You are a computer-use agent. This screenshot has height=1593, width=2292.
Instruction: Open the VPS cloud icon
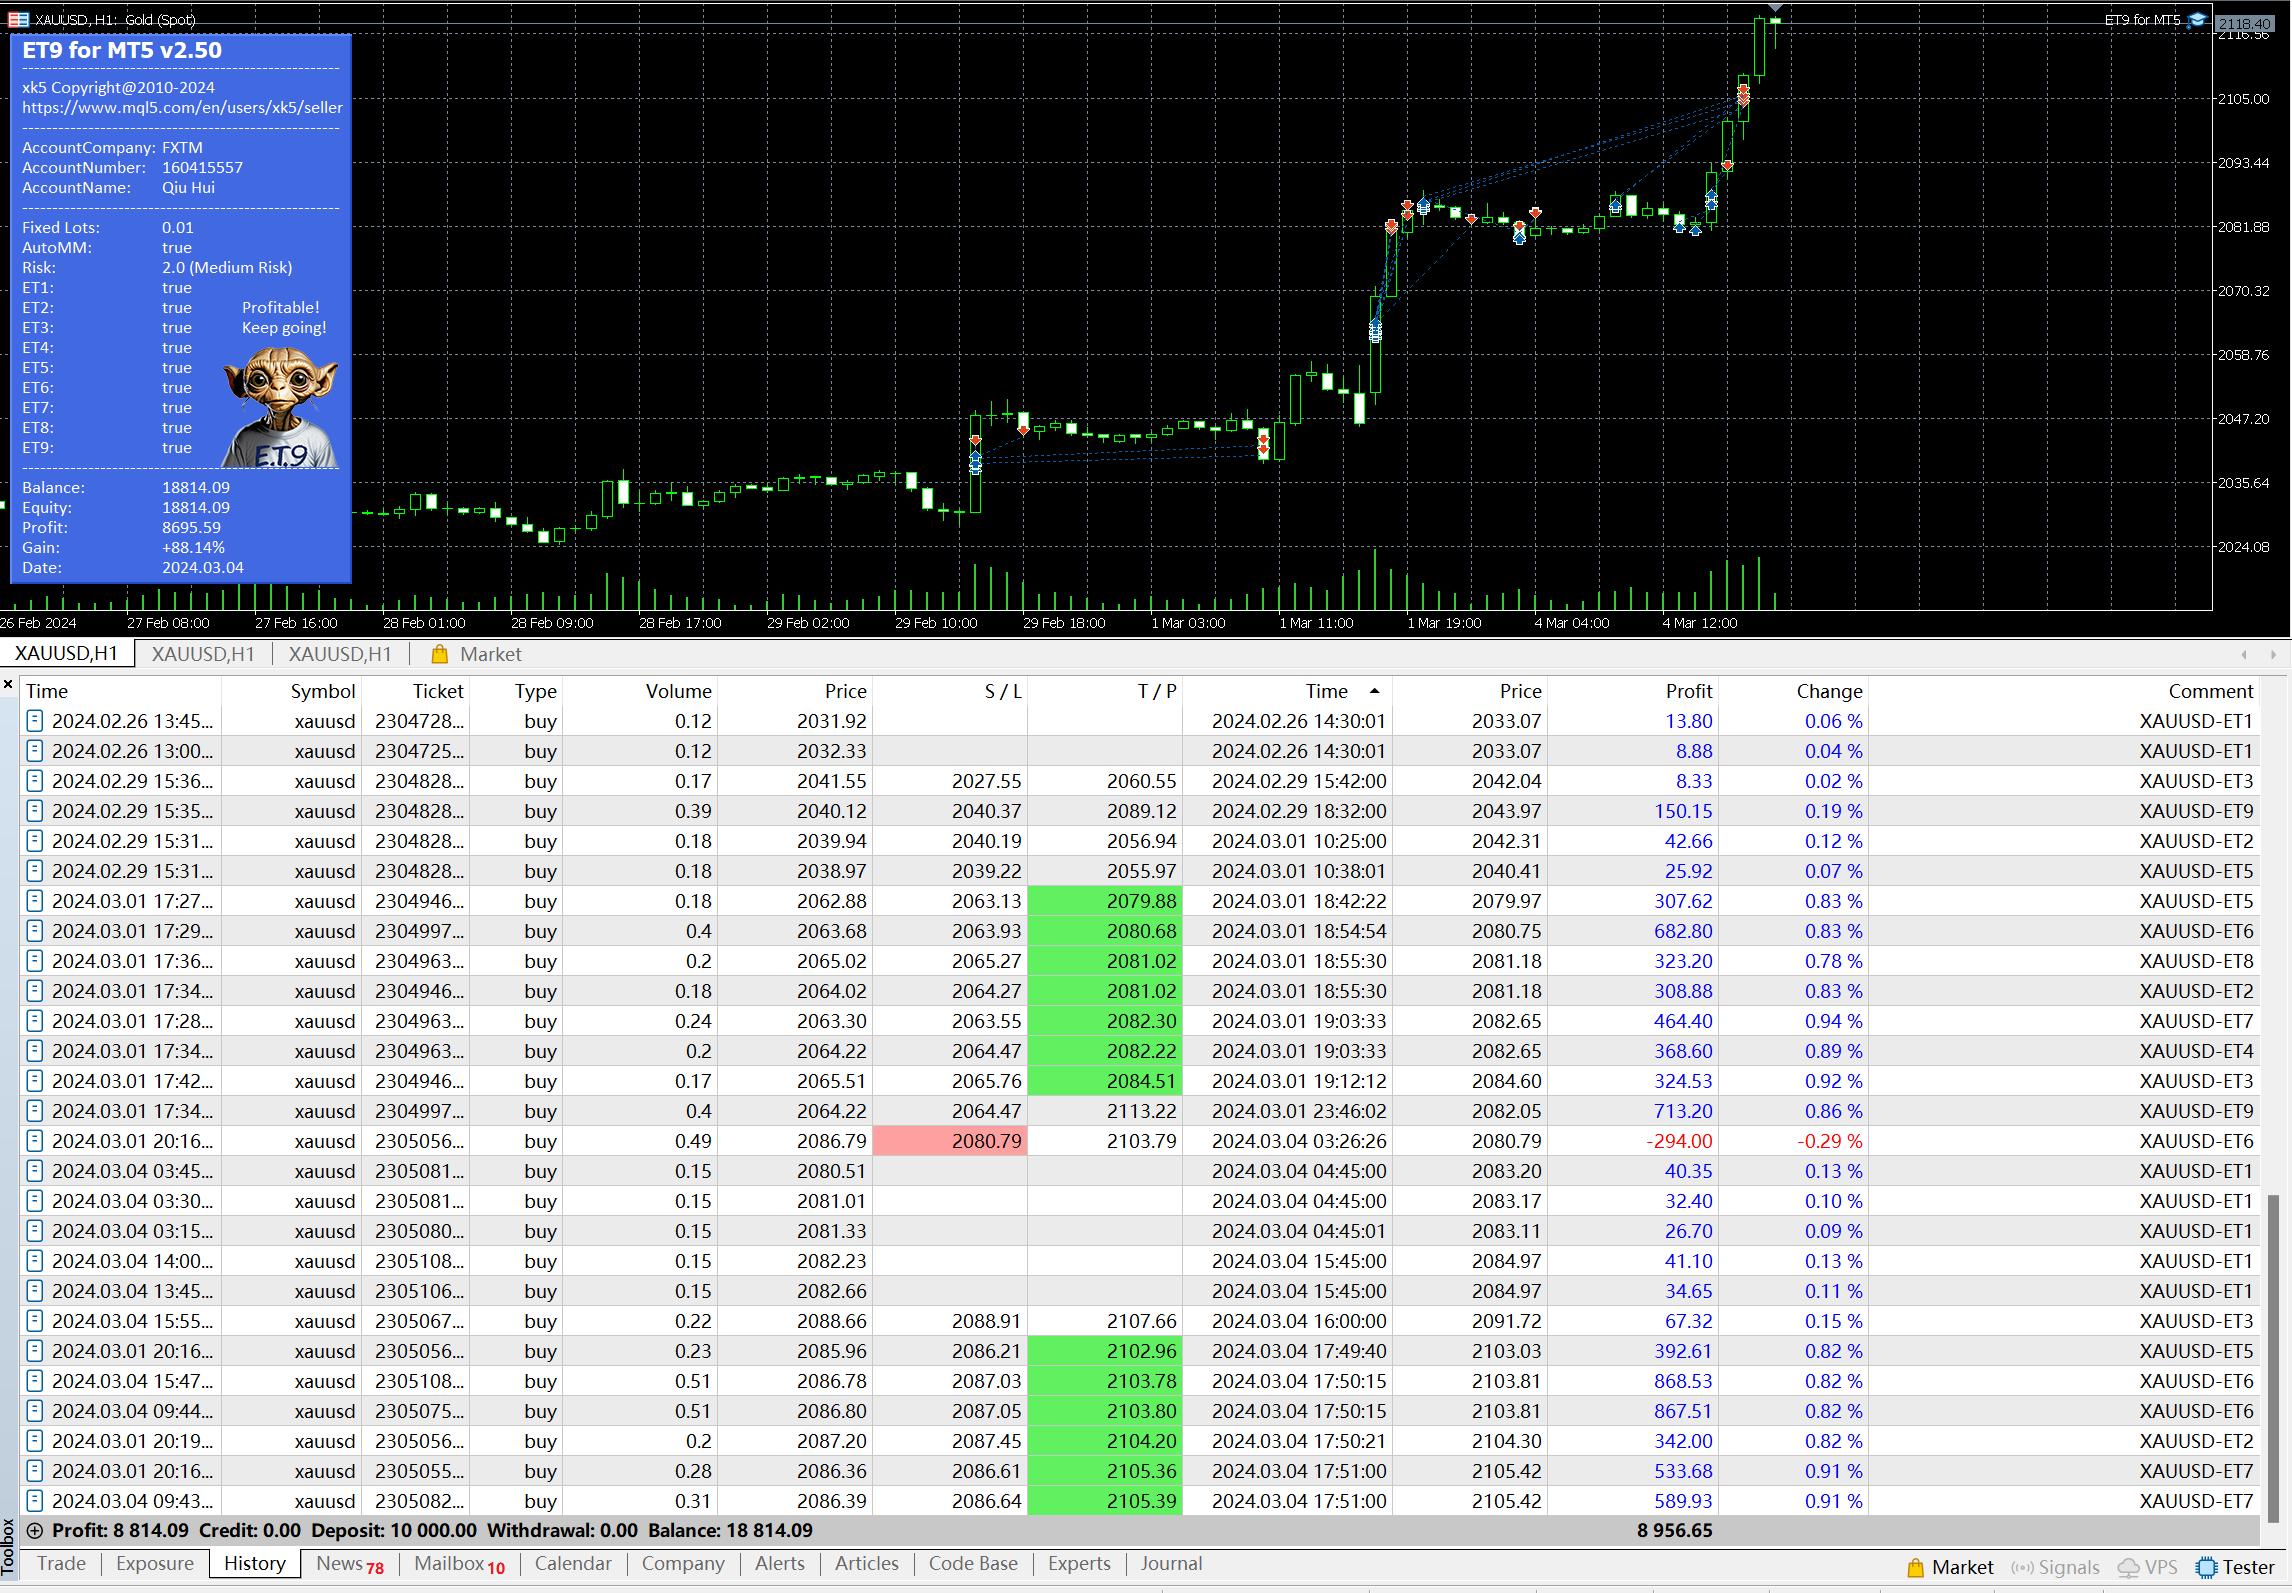point(2129,1567)
